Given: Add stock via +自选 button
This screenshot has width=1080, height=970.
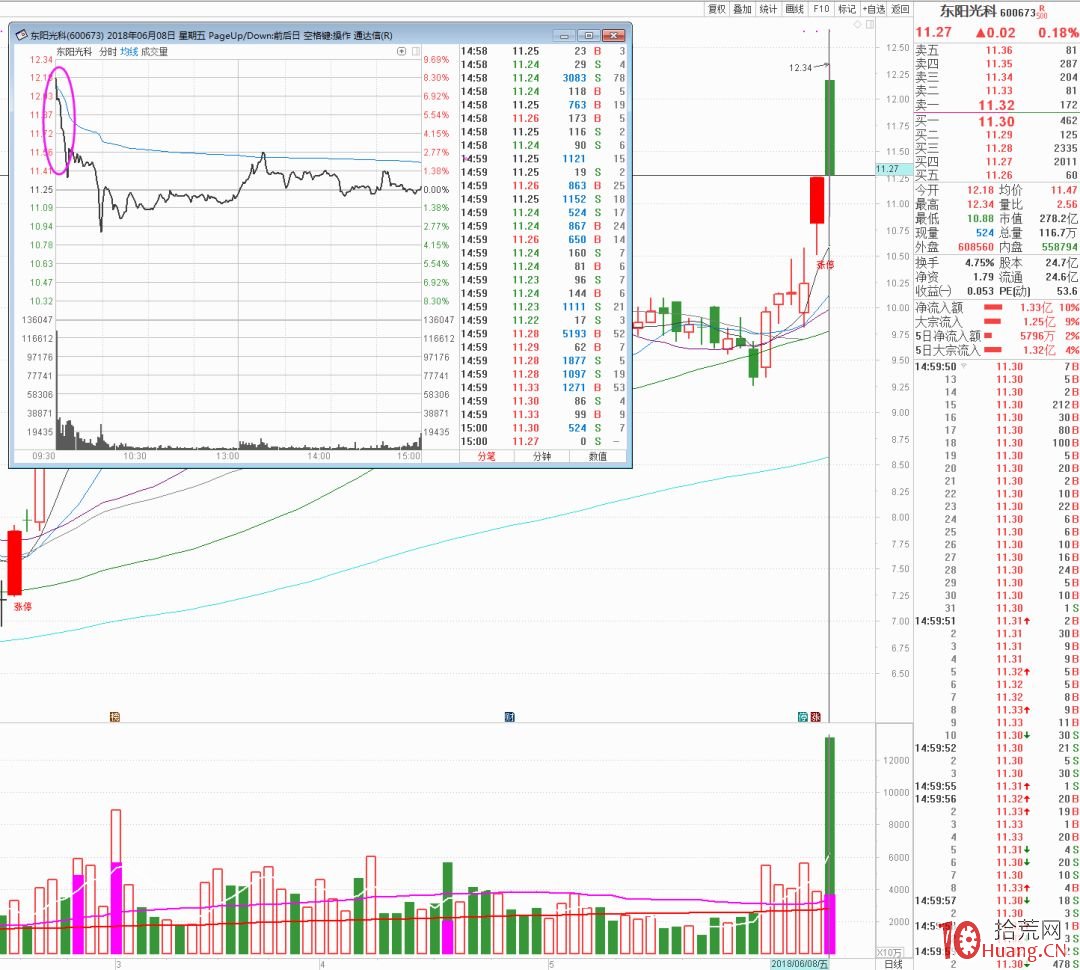Looking at the screenshot, I should 874,9.
